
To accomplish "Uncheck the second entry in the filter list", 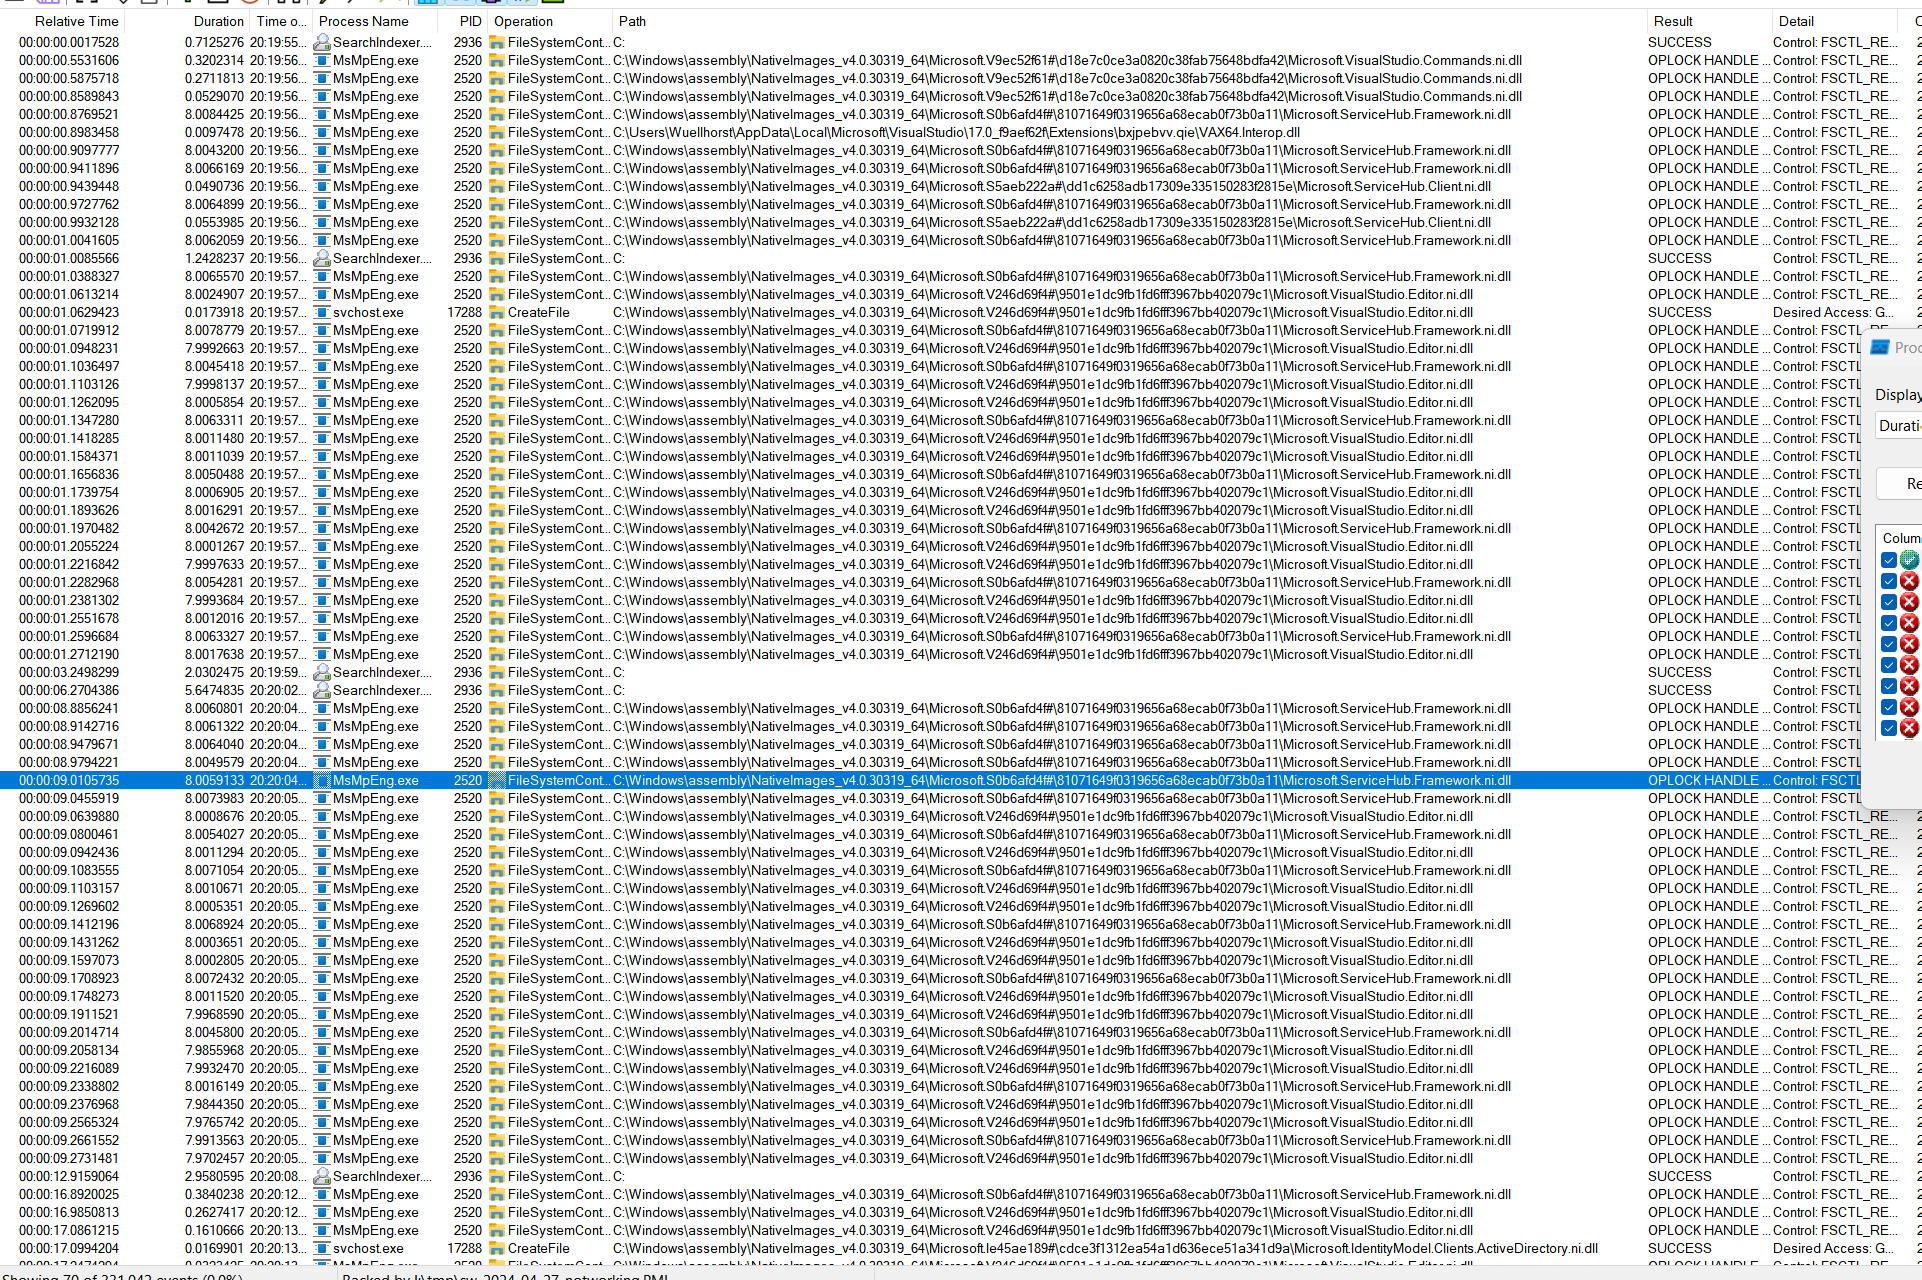I will (x=1889, y=580).
